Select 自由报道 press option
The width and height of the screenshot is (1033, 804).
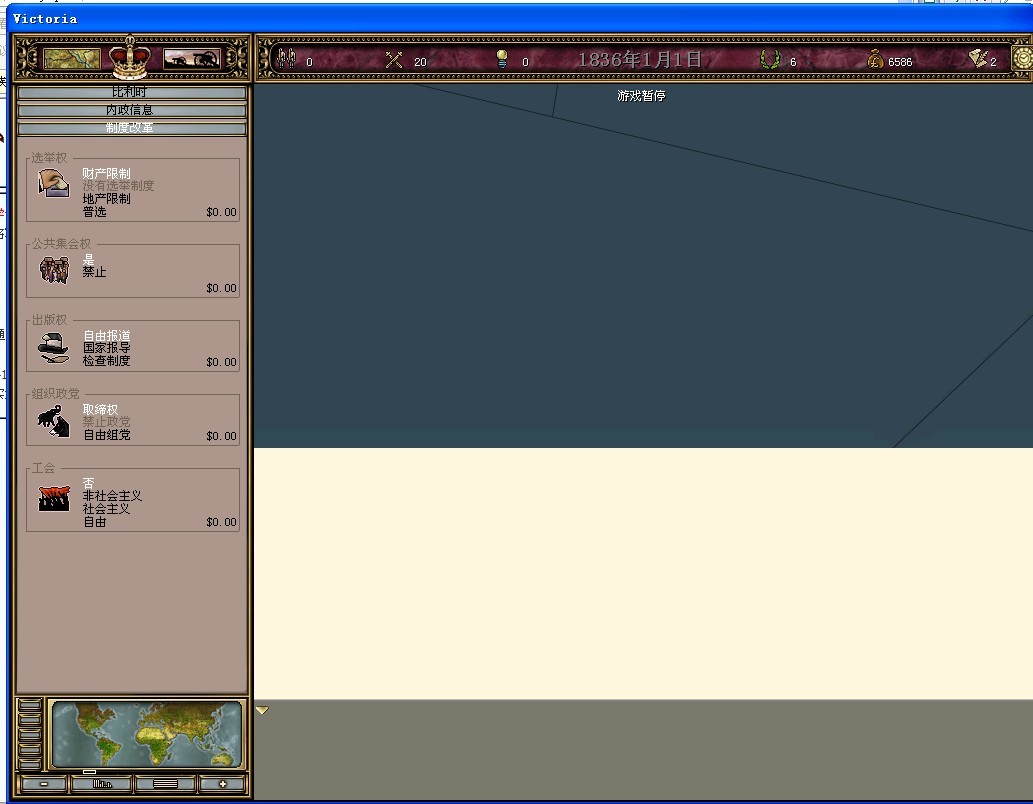pyautogui.click(x=106, y=335)
